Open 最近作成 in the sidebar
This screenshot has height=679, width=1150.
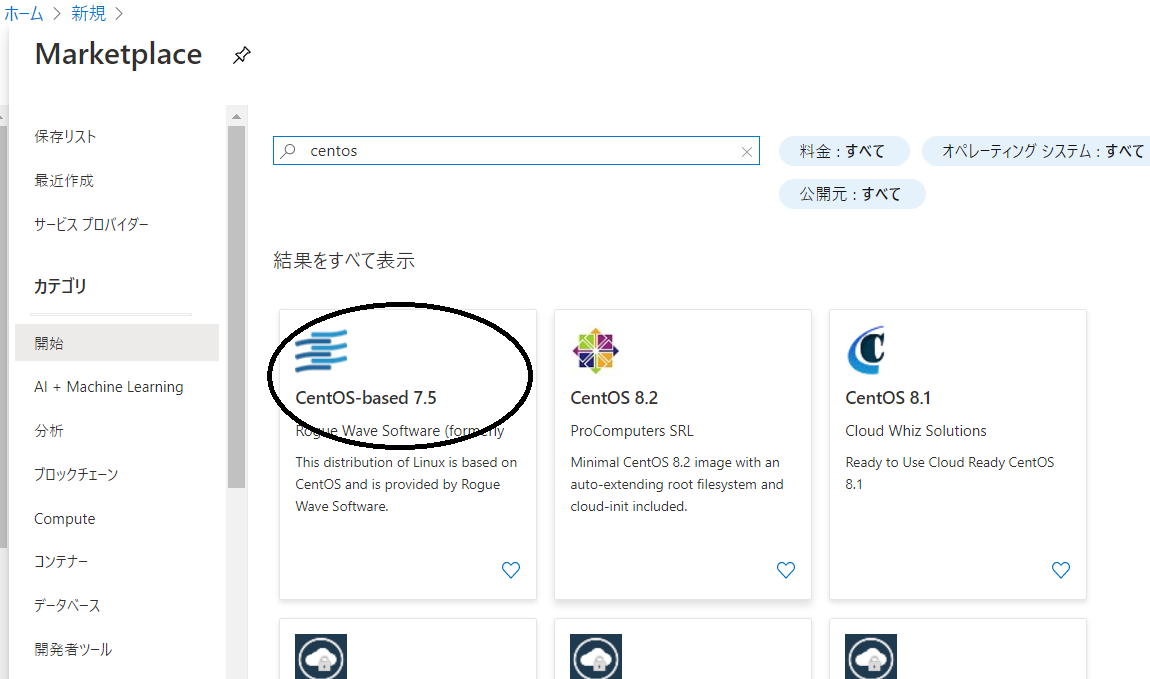pos(64,180)
